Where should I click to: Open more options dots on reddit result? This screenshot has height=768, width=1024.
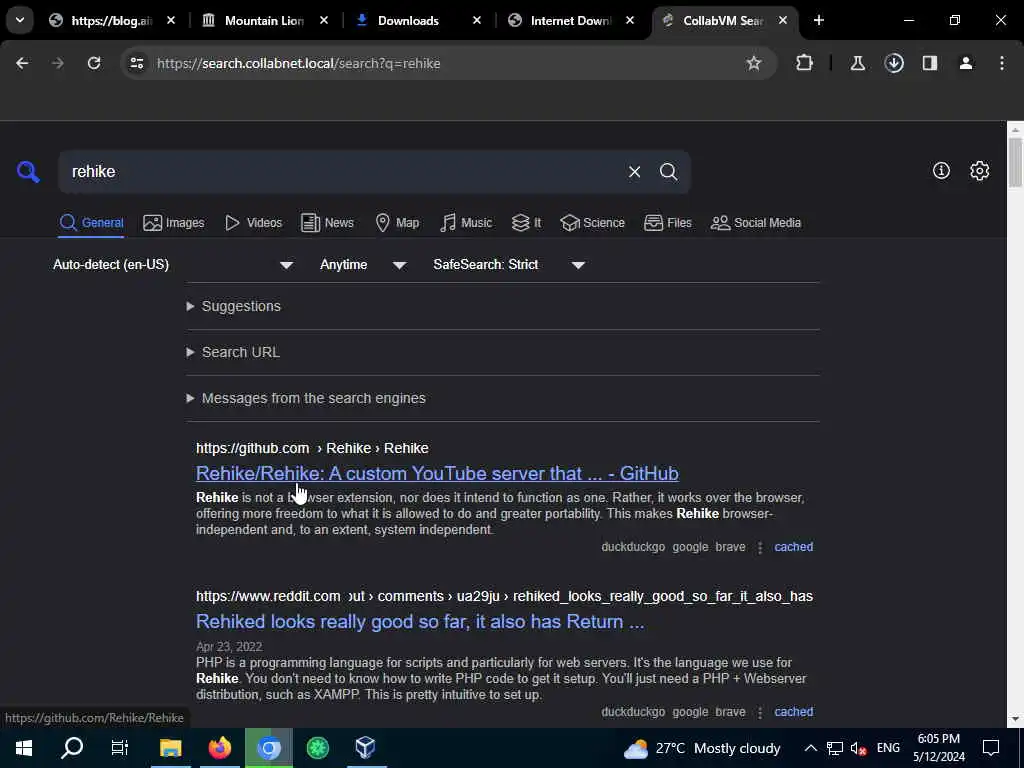tap(760, 712)
